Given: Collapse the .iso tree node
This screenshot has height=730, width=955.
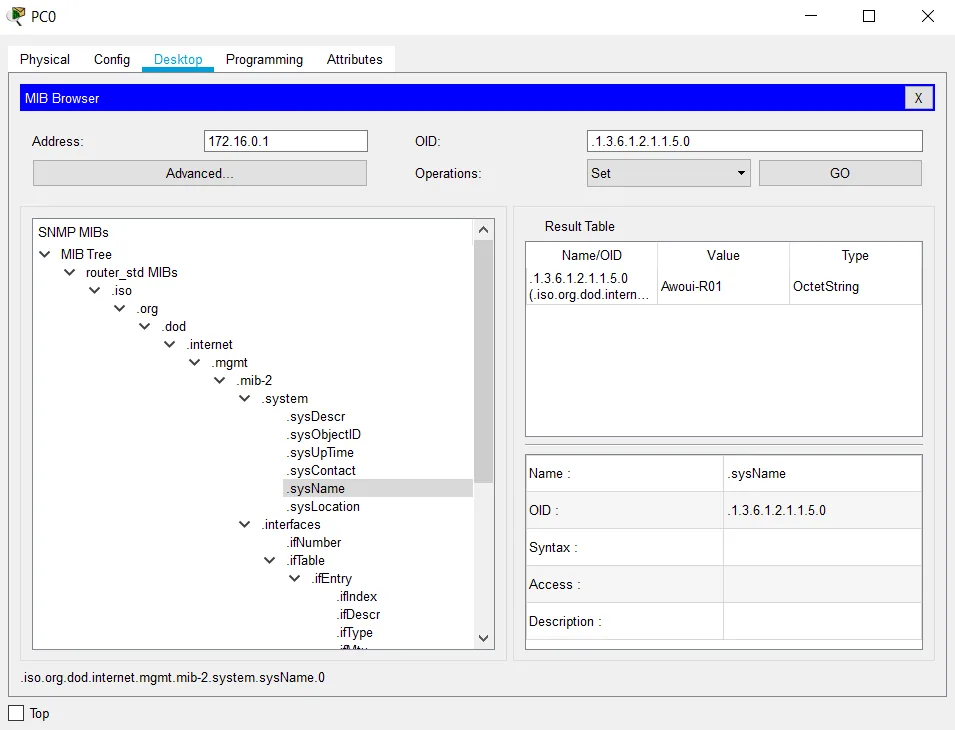Looking at the screenshot, I should coord(94,290).
